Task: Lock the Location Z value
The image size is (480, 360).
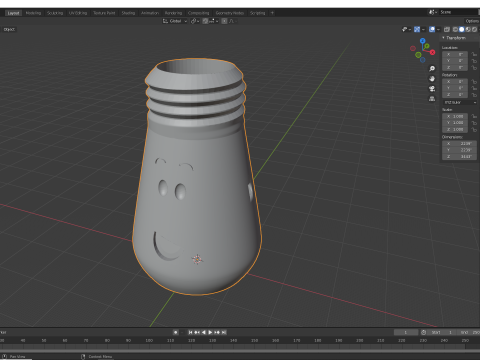Action: click(x=474, y=68)
